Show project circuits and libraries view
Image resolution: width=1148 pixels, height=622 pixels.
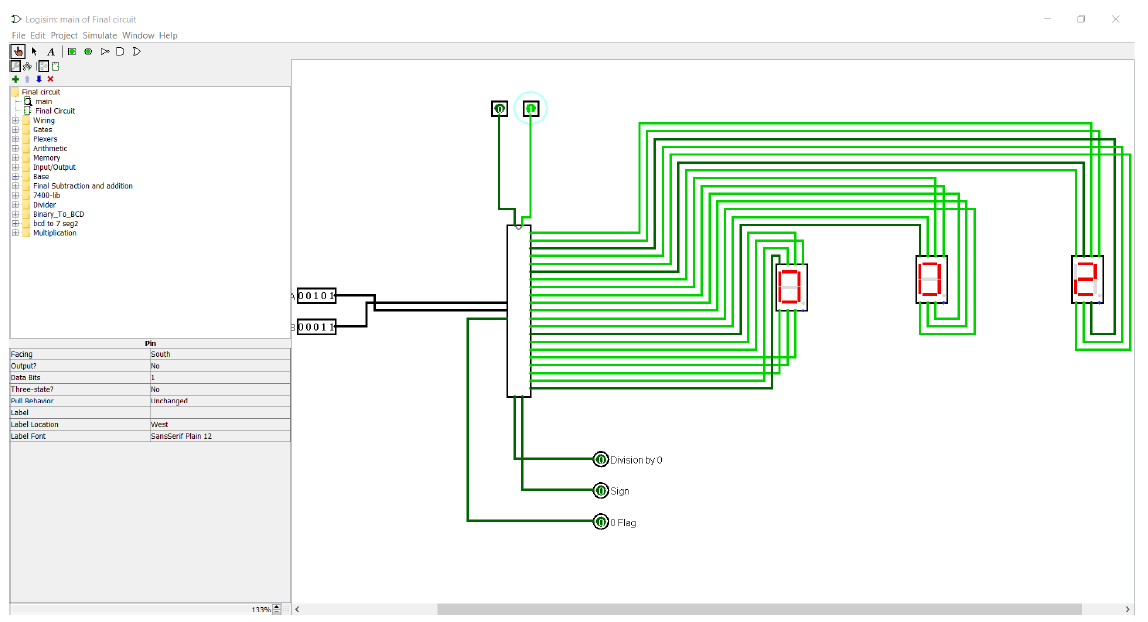point(15,66)
